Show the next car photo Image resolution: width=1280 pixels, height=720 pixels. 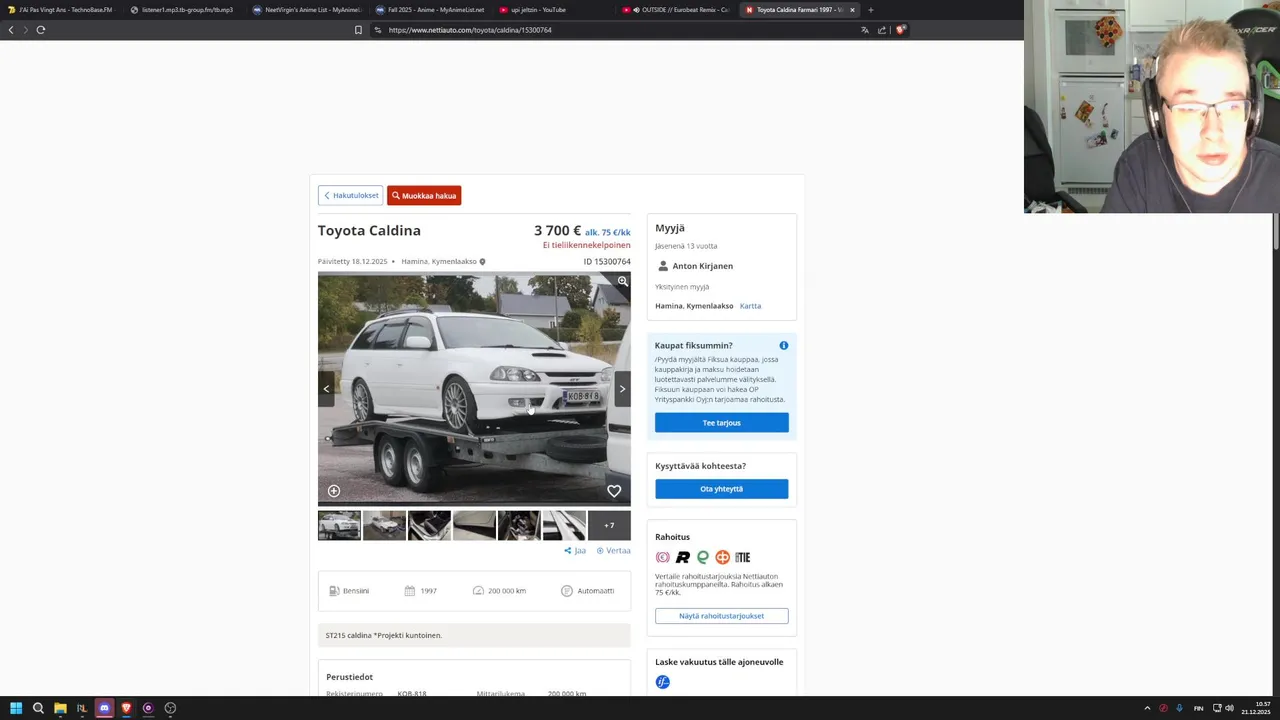(622, 389)
